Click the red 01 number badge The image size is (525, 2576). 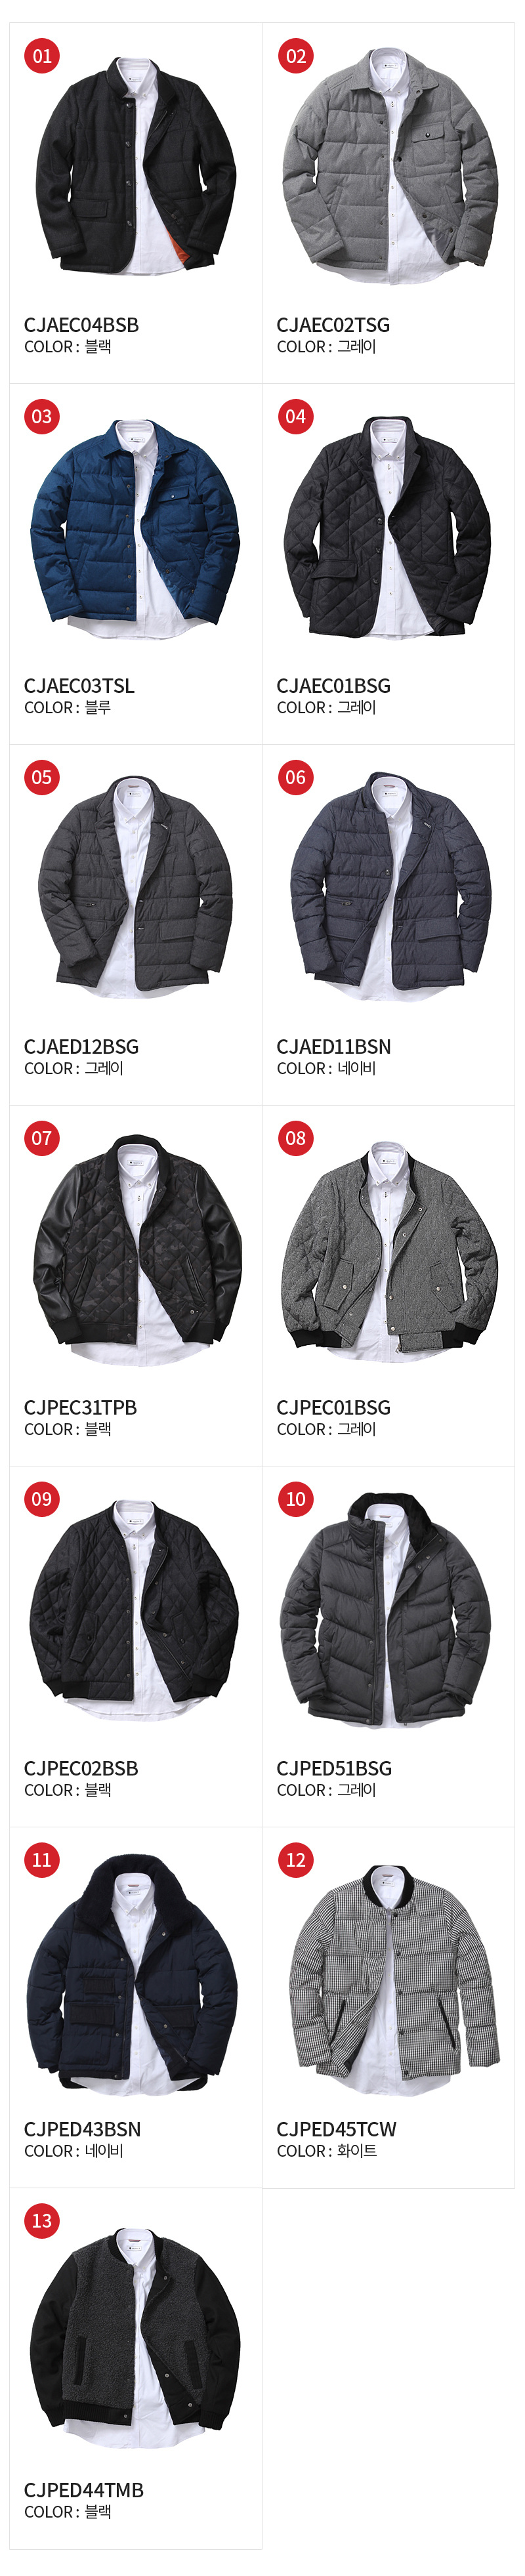pyautogui.click(x=42, y=56)
